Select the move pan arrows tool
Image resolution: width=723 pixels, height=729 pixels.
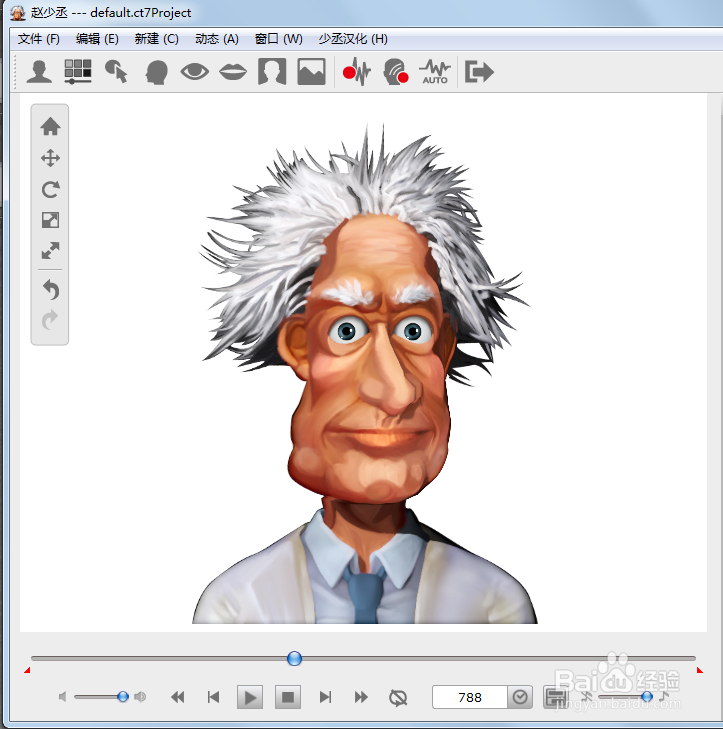[50, 158]
